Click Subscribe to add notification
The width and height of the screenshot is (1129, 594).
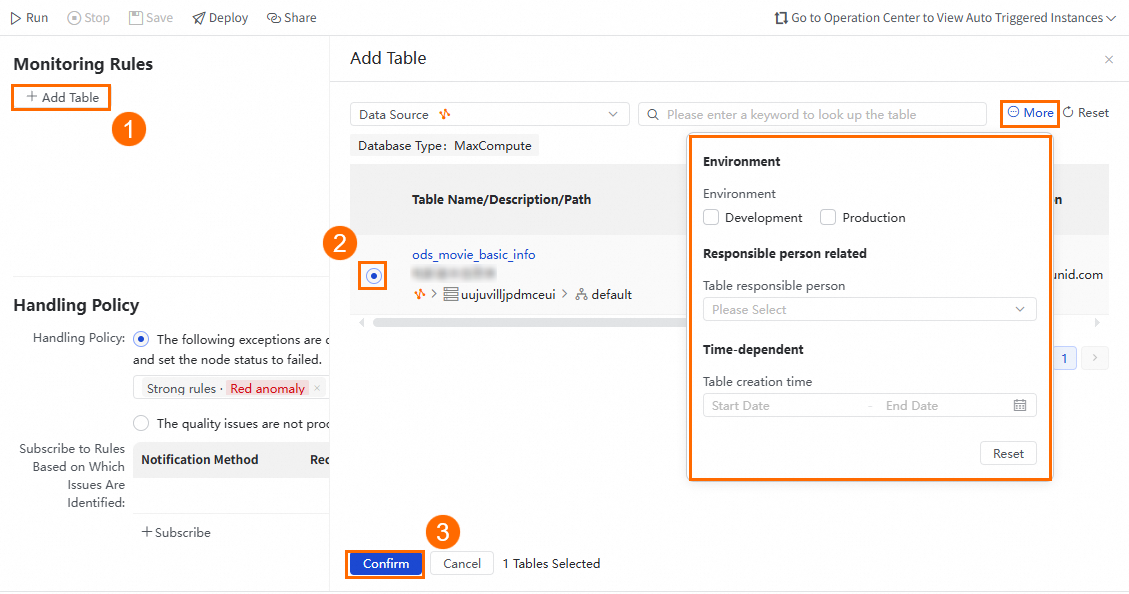(x=176, y=532)
